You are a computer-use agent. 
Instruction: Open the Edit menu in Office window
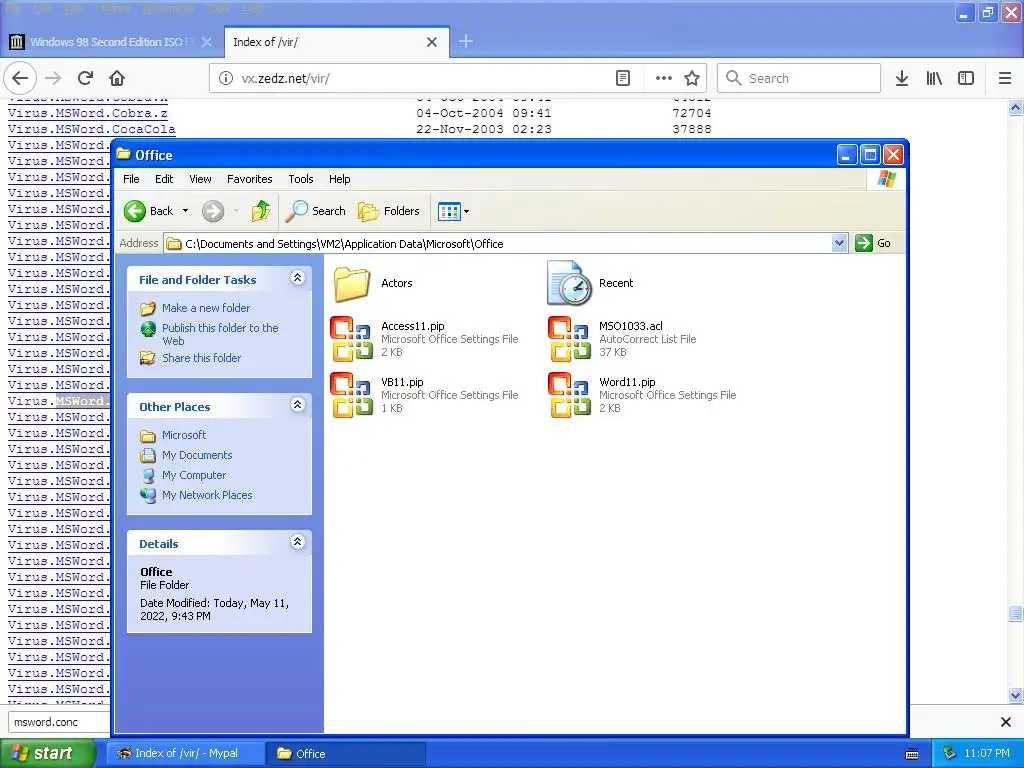pyautogui.click(x=164, y=179)
